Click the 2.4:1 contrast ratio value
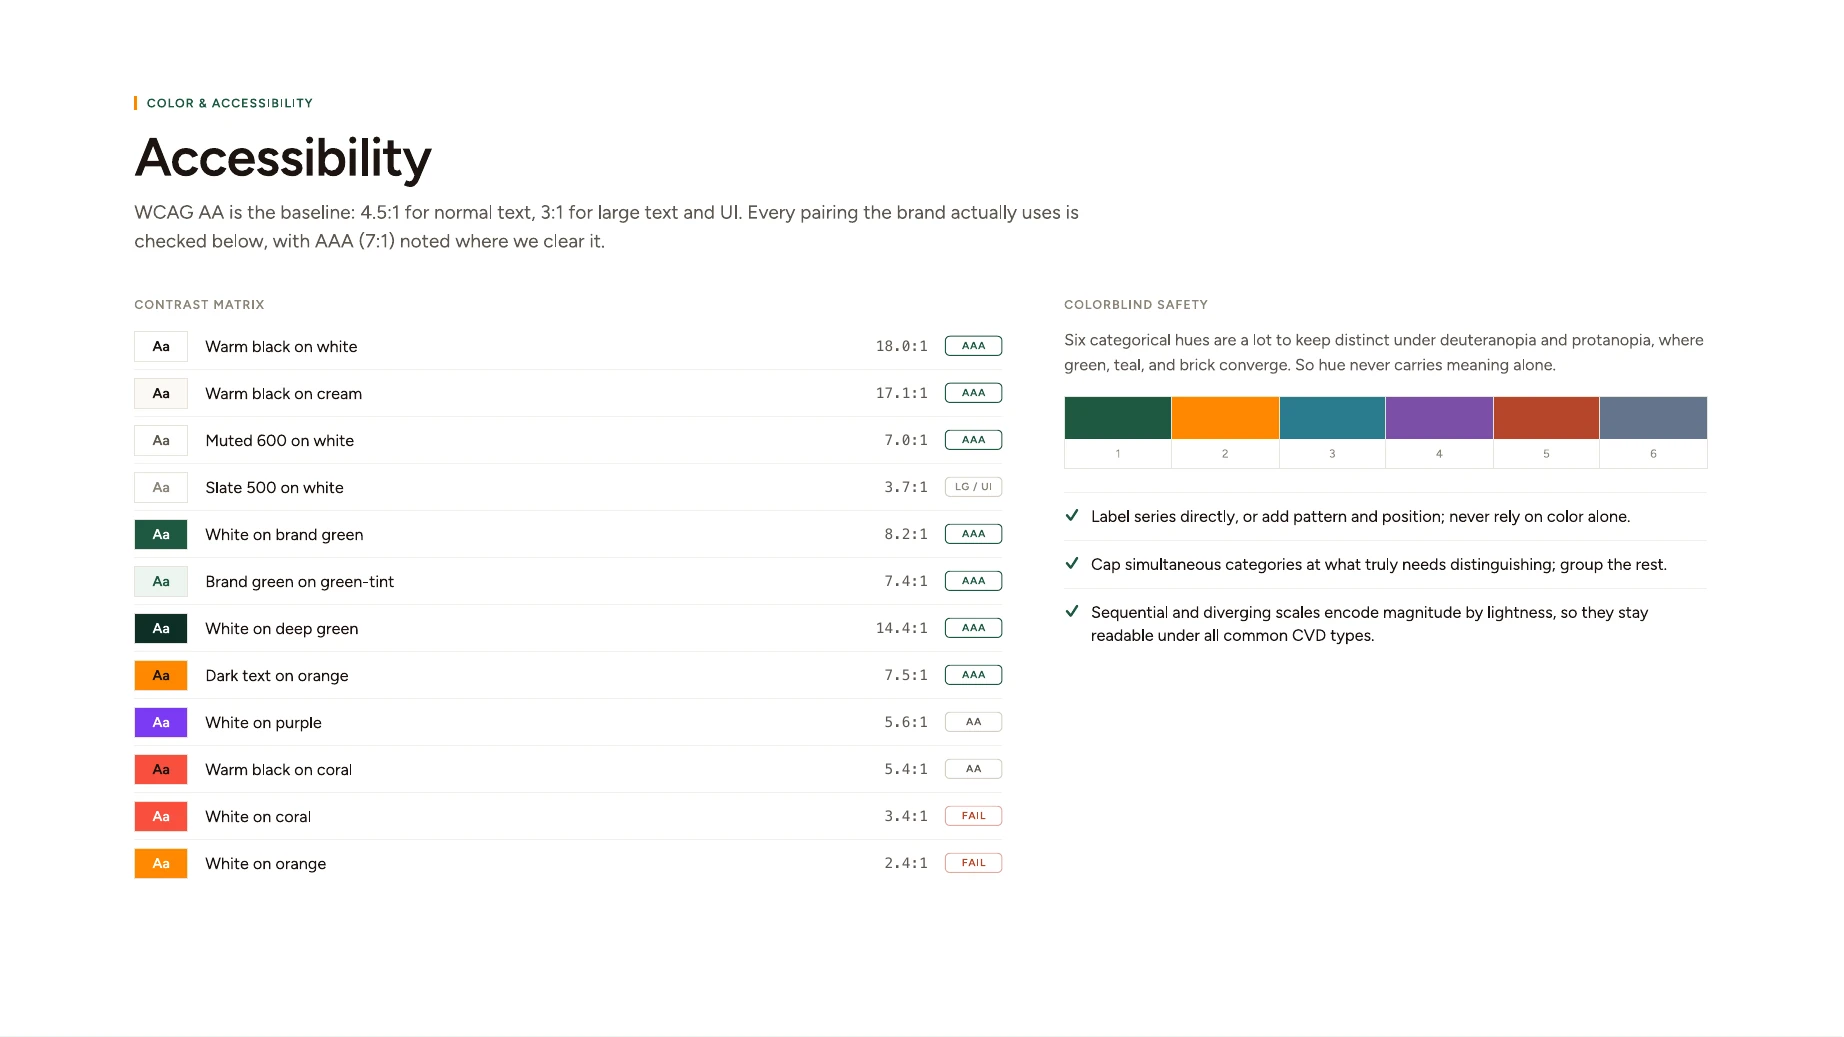This screenshot has height=1037, width=1844. tap(906, 863)
